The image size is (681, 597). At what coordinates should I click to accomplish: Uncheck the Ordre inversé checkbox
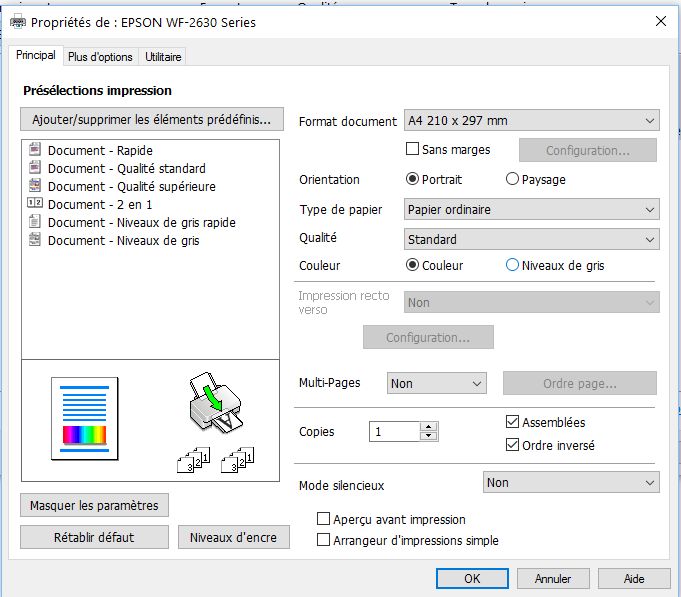pos(512,445)
